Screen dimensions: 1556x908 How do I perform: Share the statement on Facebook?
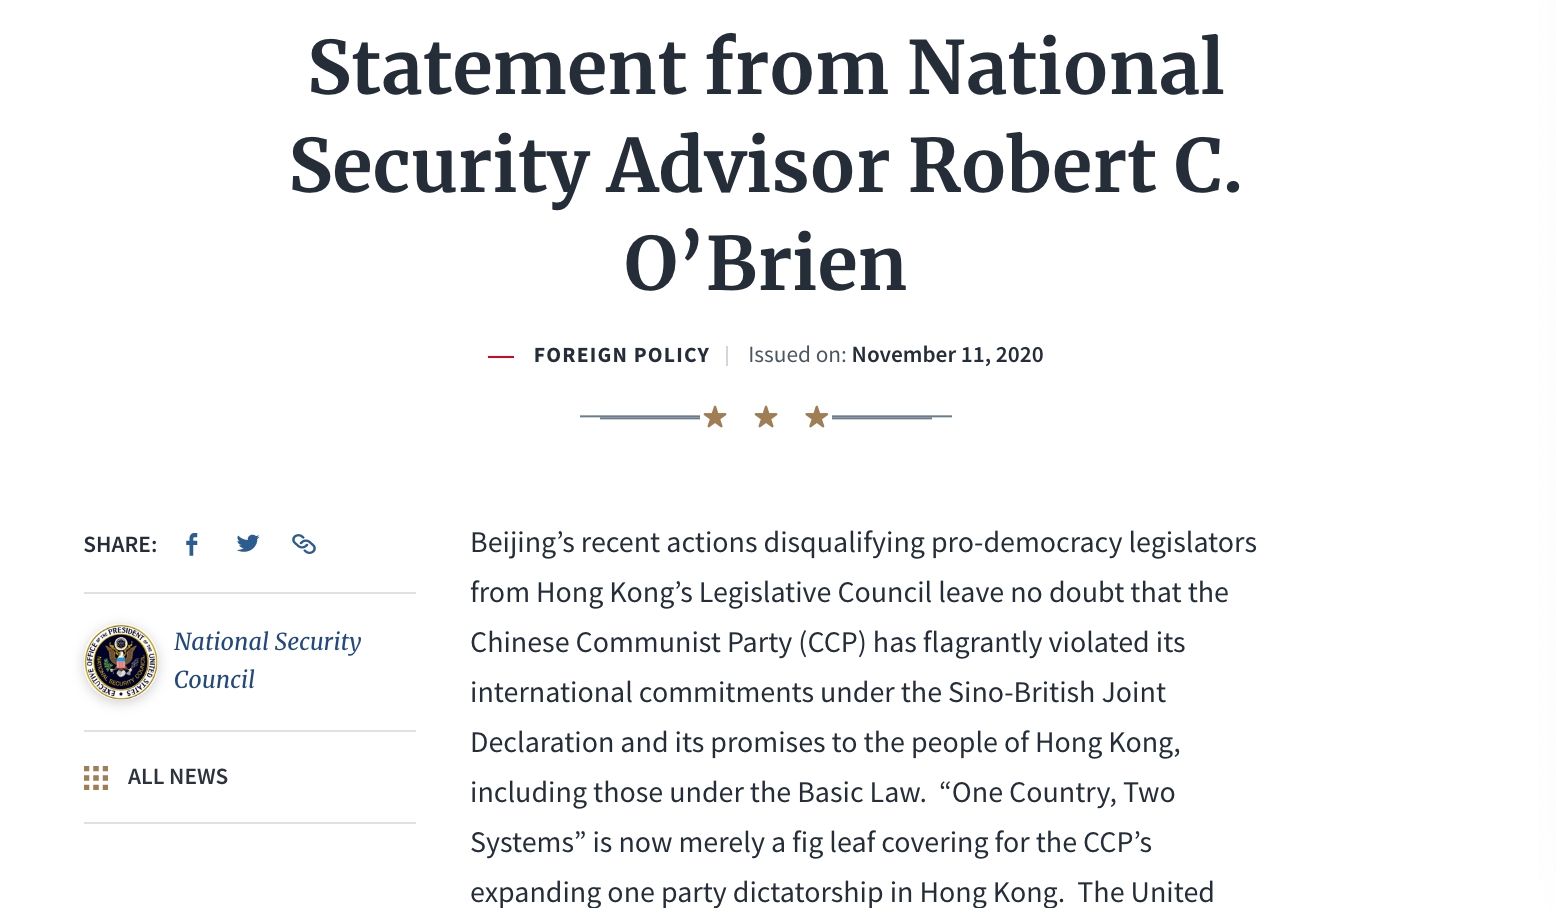(192, 544)
